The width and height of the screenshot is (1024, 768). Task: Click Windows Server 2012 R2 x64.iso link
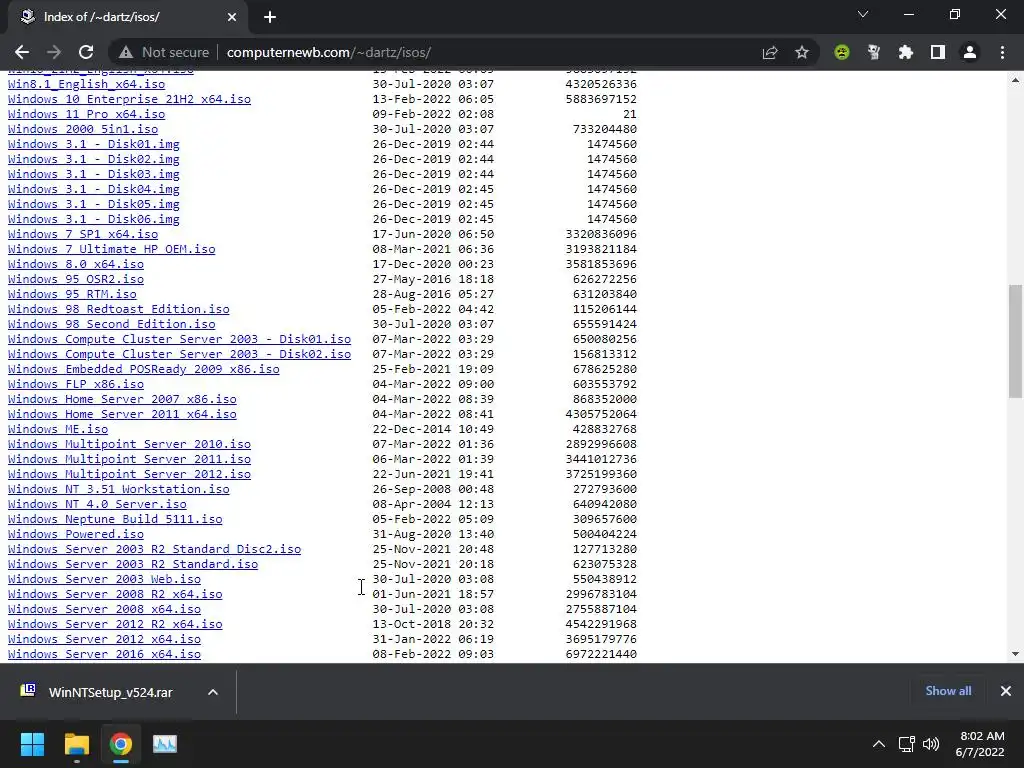coord(115,625)
